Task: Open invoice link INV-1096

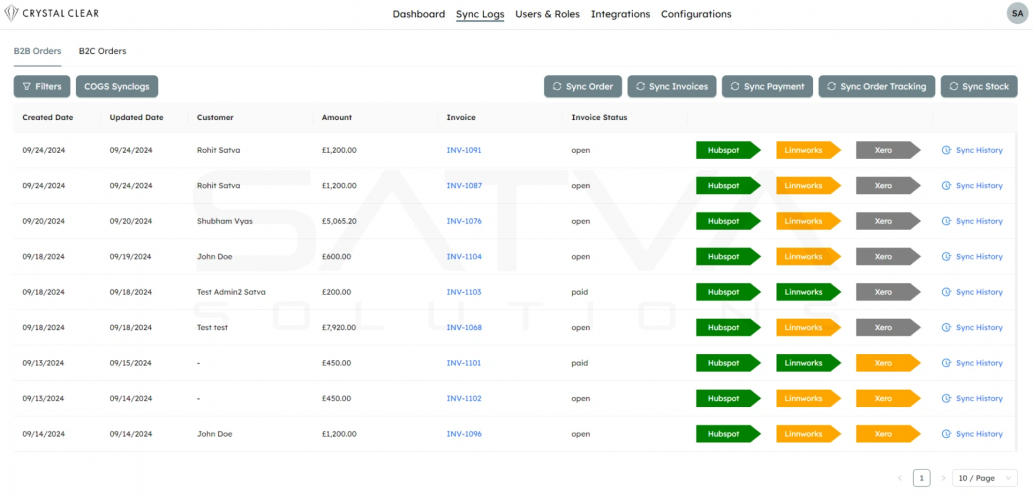Action: pyautogui.click(x=464, y=434)
